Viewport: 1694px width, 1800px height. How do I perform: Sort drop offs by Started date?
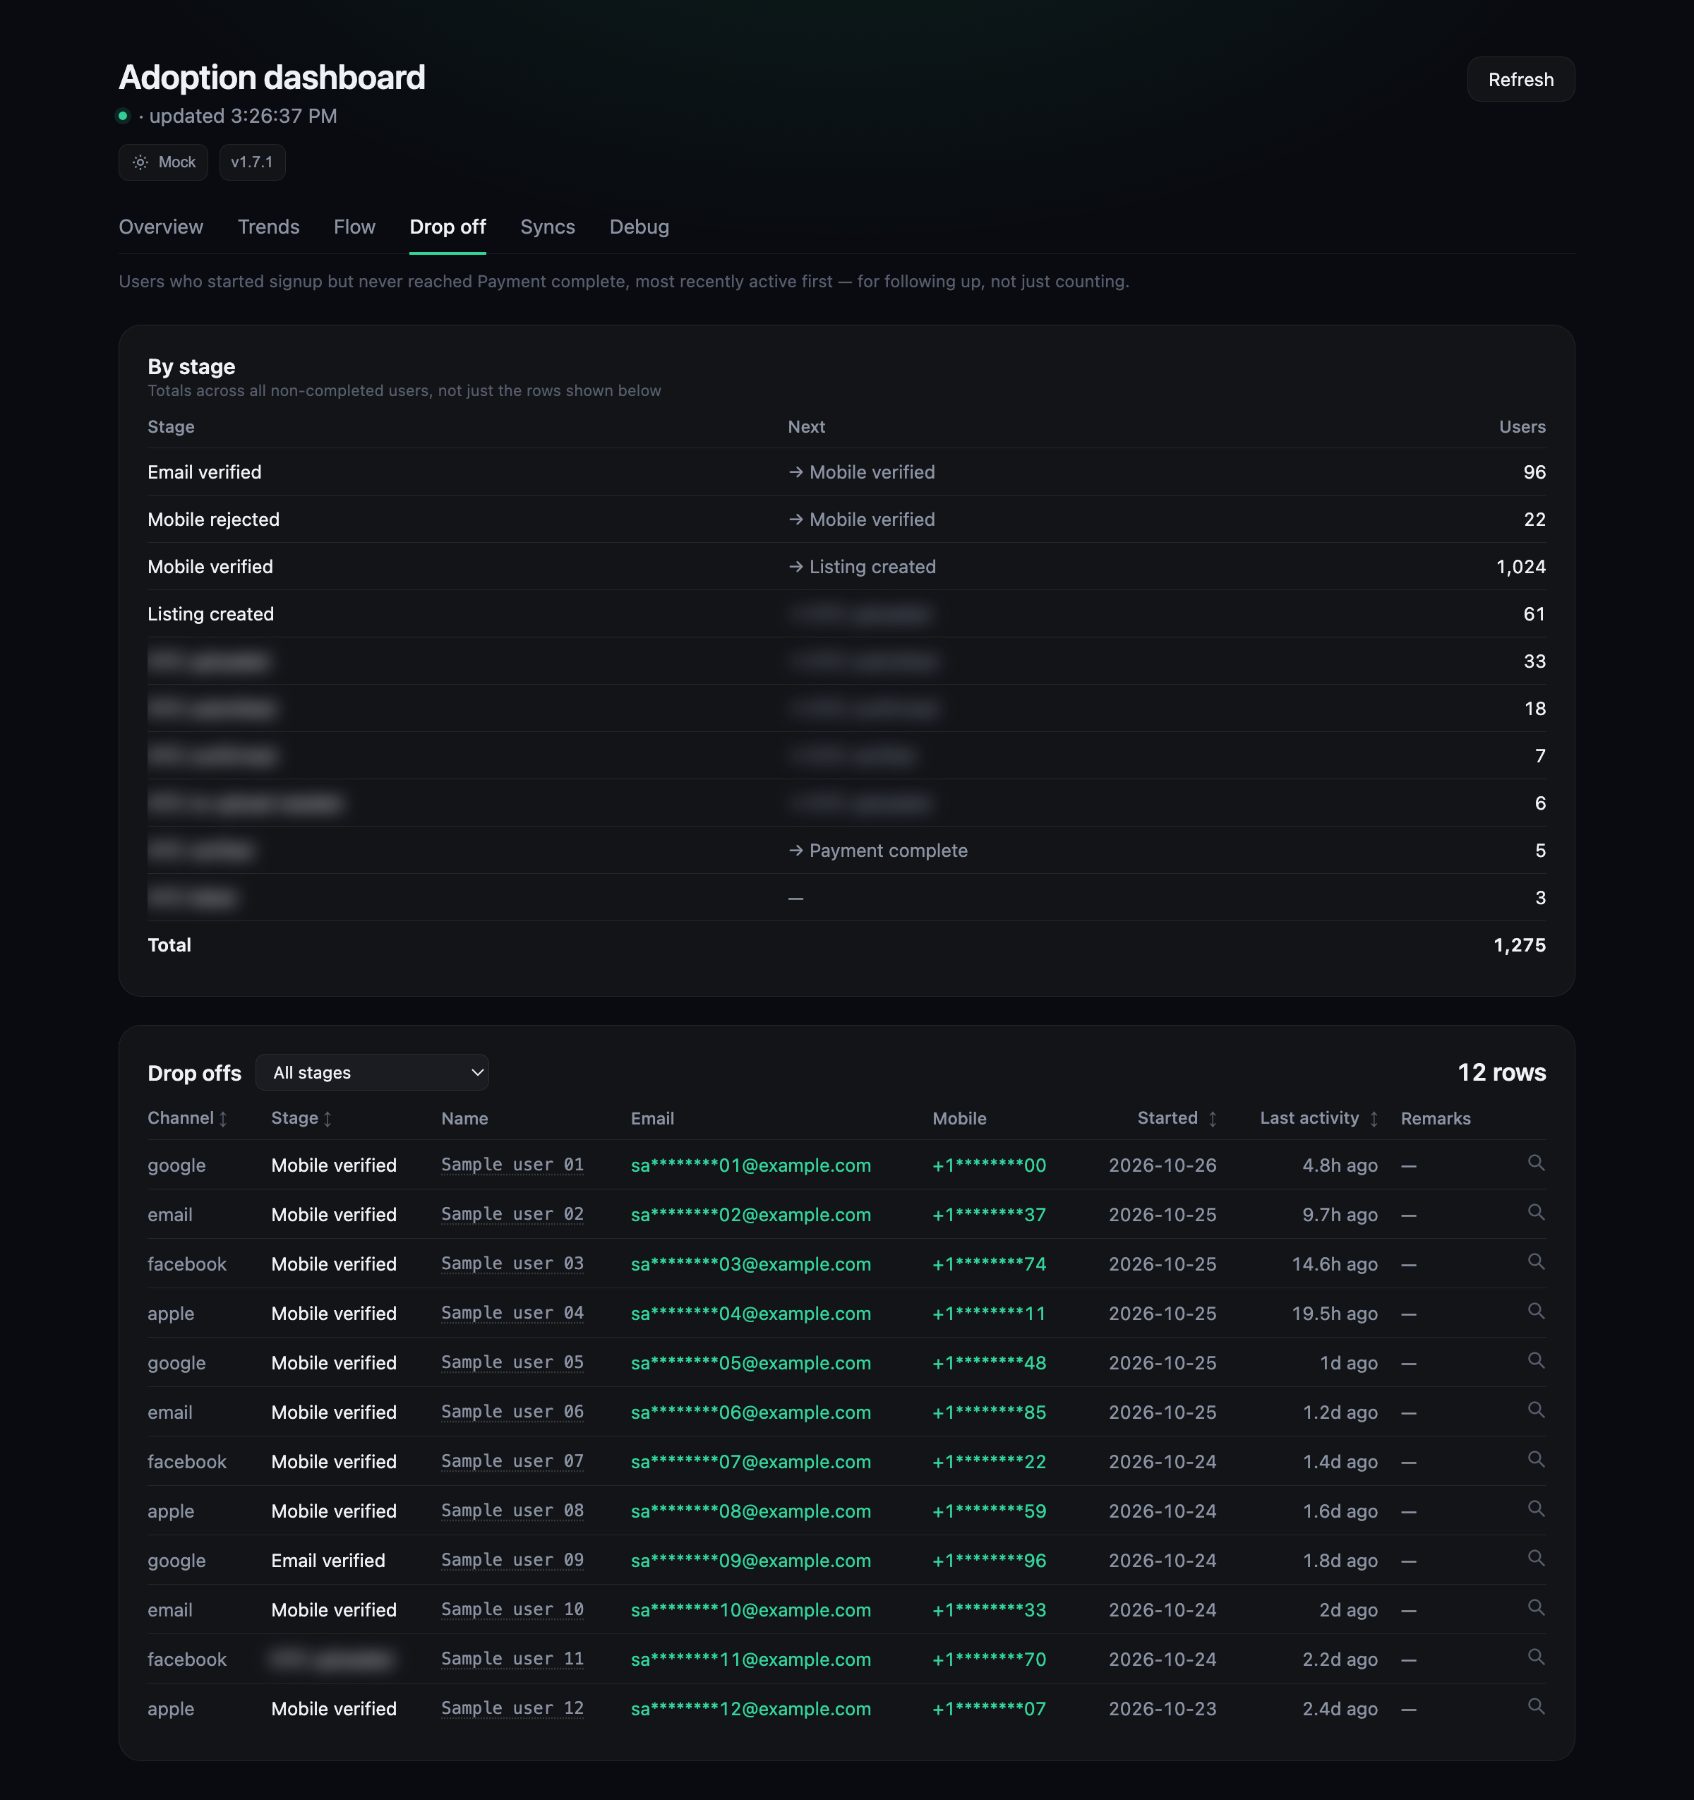coord(1177,1118)
